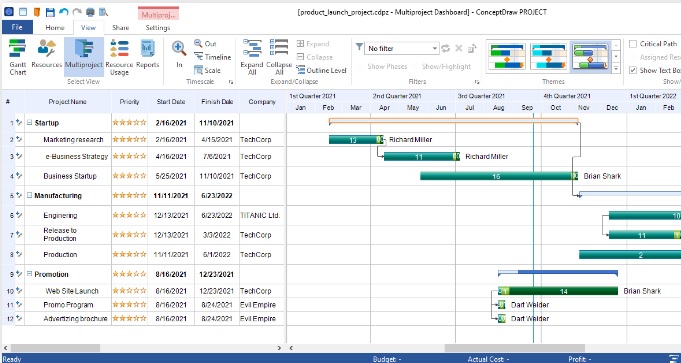Click the Expand button in ribbon
681x363 pixels.
[x=313, y=43]
